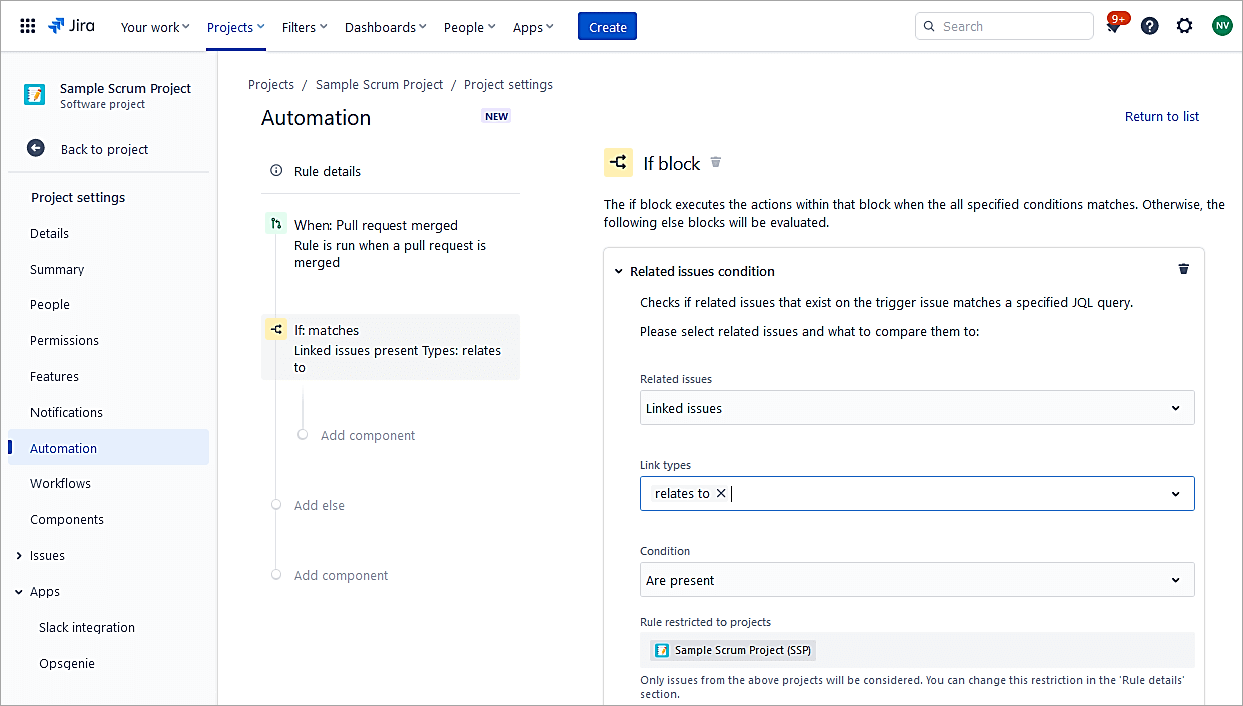Delete the If block via trash icon
Screen dimensions: 1243x706
[x=715, y=162]
